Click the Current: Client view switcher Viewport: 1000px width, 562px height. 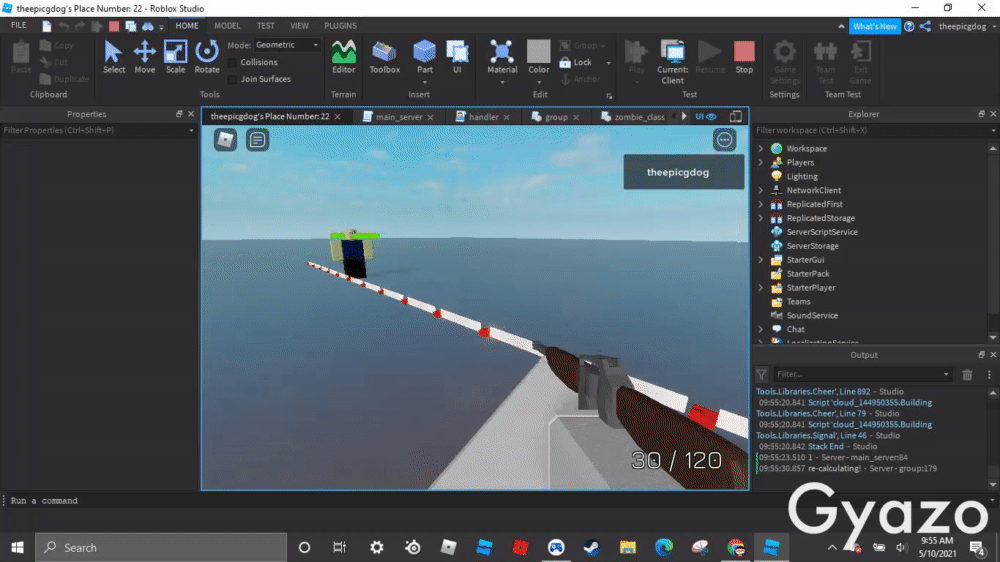(x=672, y=62)
